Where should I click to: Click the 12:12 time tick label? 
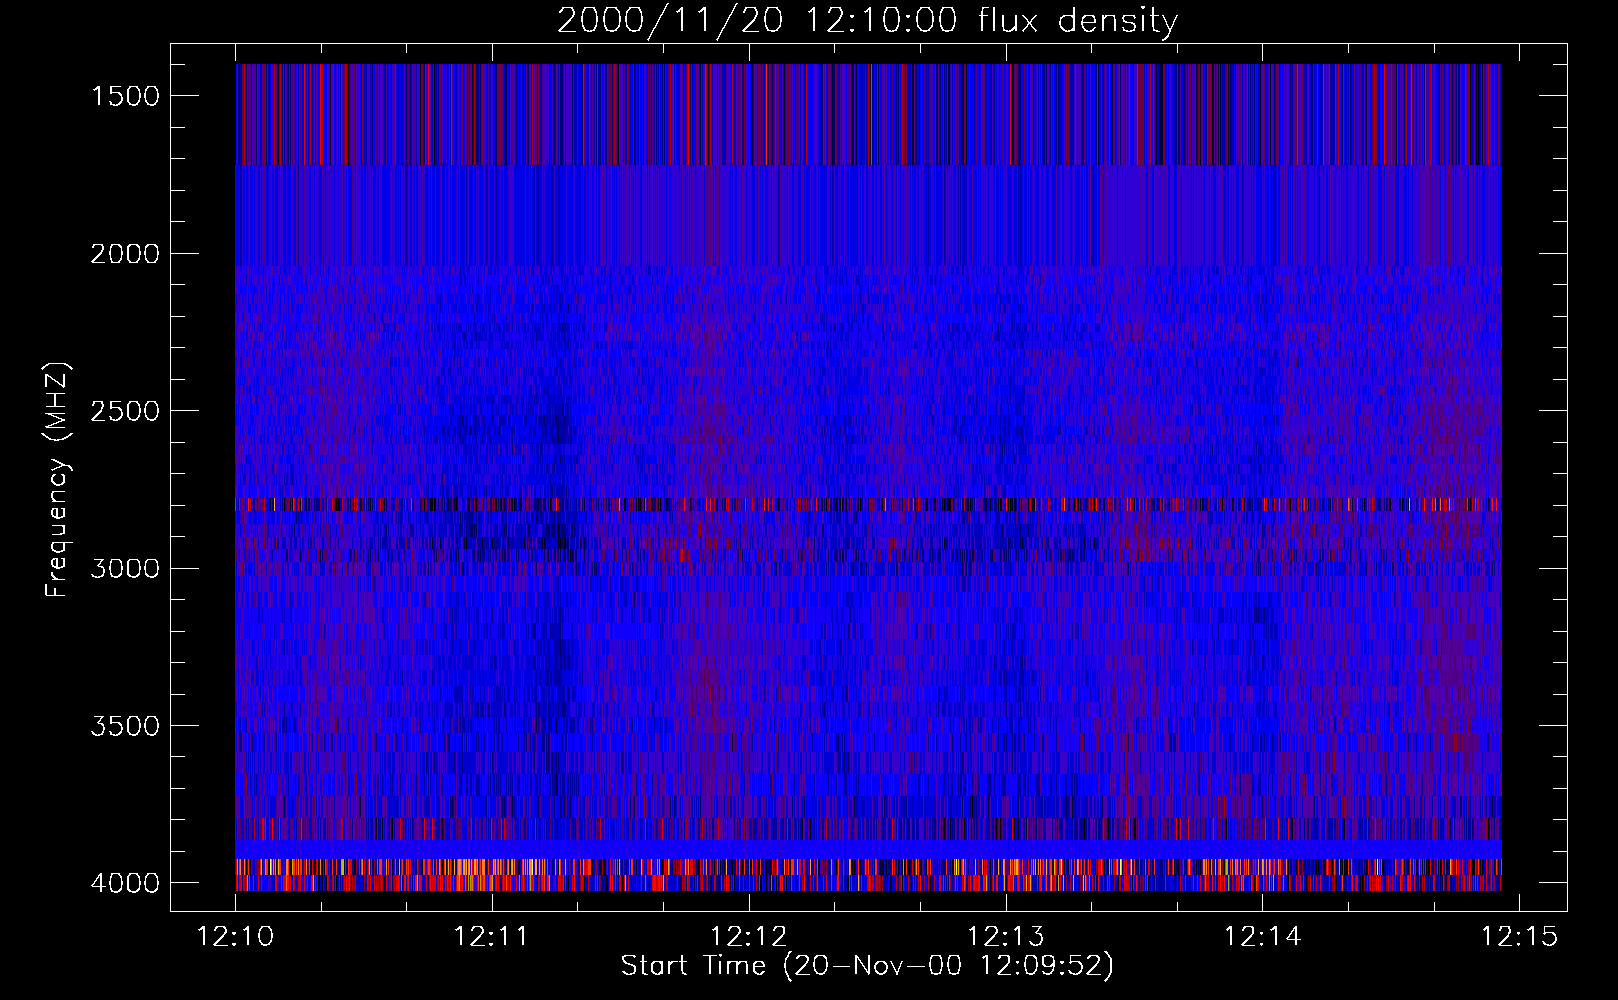point(749,937)
